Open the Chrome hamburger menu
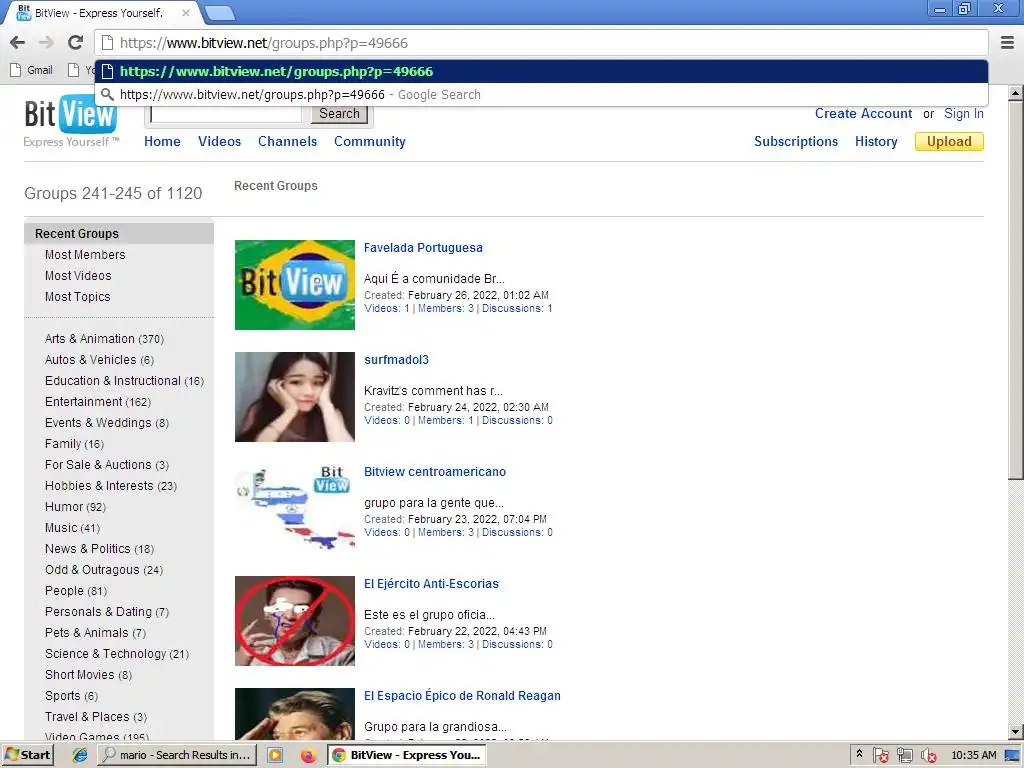 [1008, 43]
